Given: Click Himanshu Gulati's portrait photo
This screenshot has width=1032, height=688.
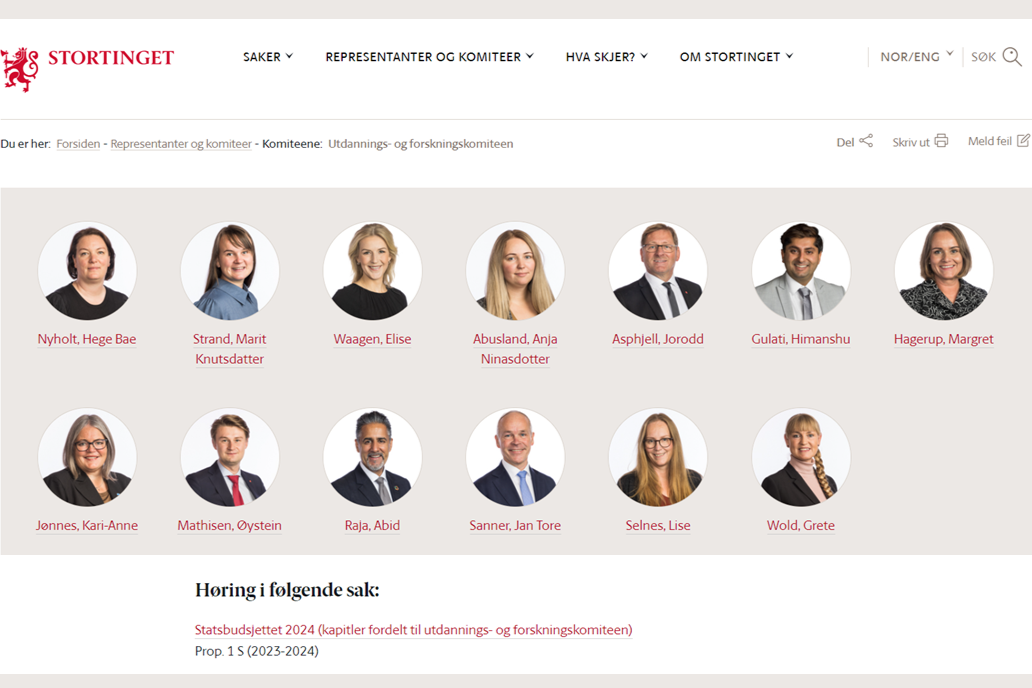Looking at the screenshot, I should click(x=801, y=271).
